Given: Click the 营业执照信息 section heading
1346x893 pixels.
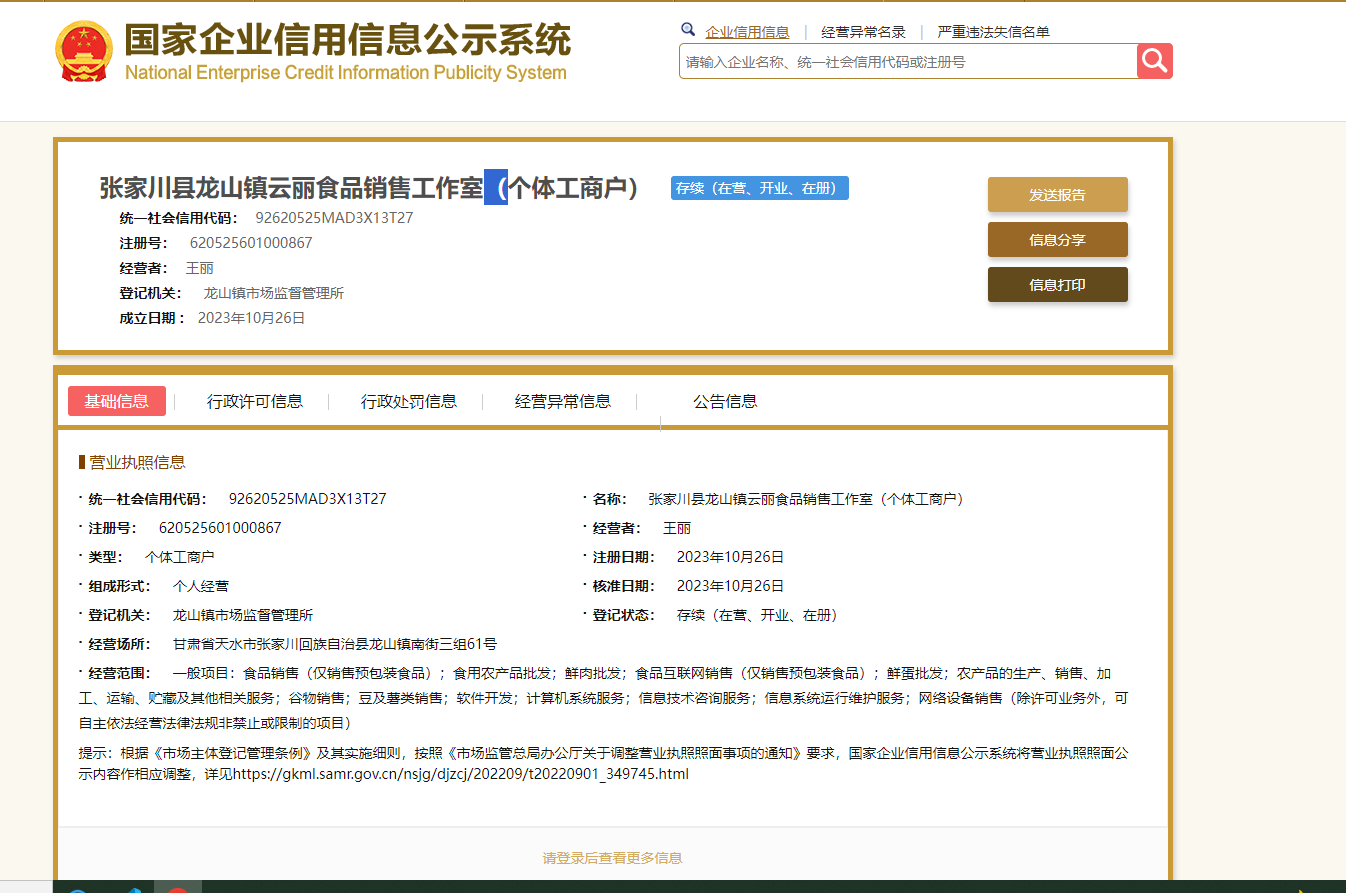Looking at the screenshot, I should (137, 462).
